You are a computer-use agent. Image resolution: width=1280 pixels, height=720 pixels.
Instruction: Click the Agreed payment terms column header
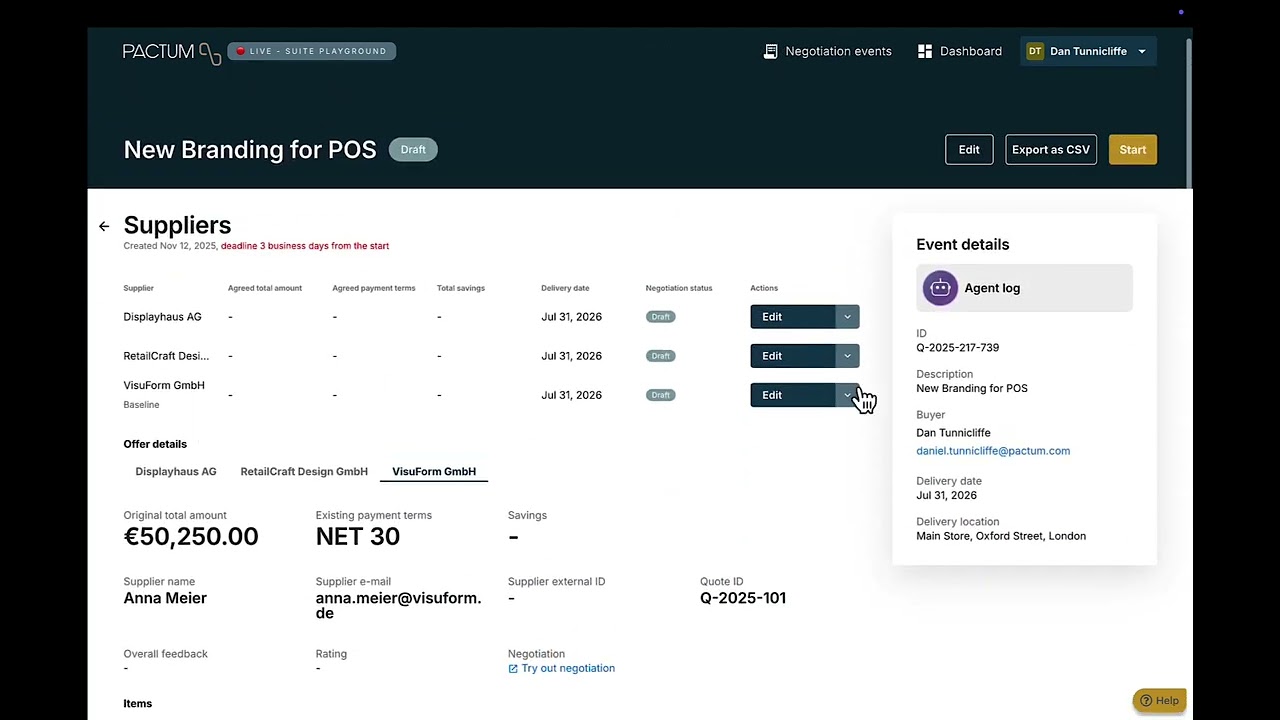point(374,288)
